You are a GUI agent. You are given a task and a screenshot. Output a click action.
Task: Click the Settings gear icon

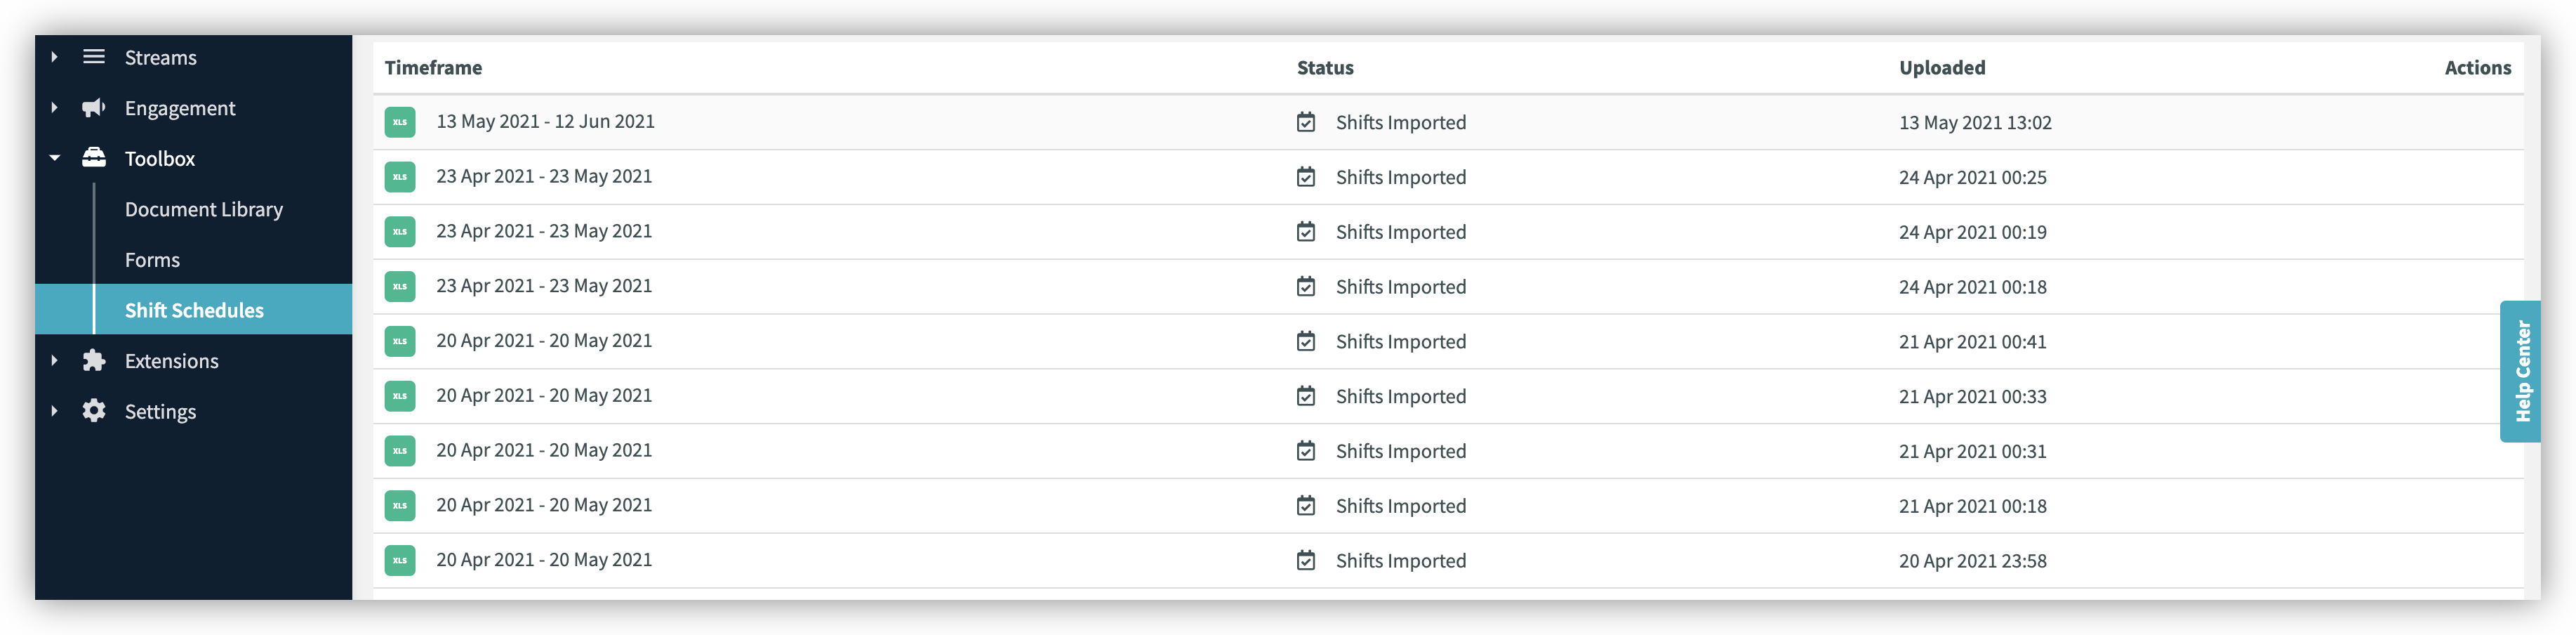pos(93,411)
